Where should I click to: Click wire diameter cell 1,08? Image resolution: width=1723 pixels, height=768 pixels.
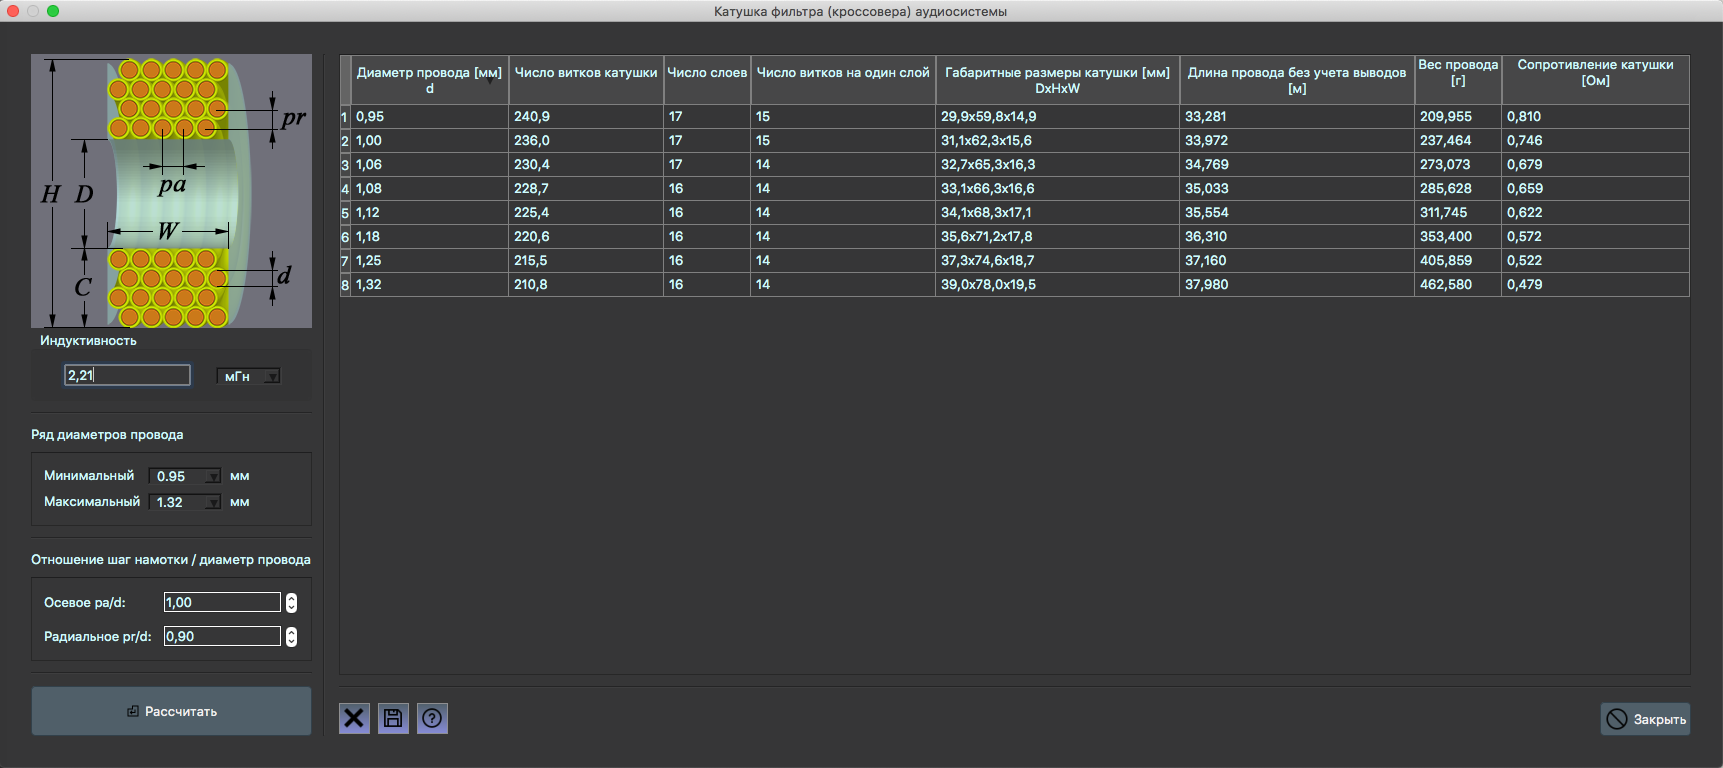point(430,189)
